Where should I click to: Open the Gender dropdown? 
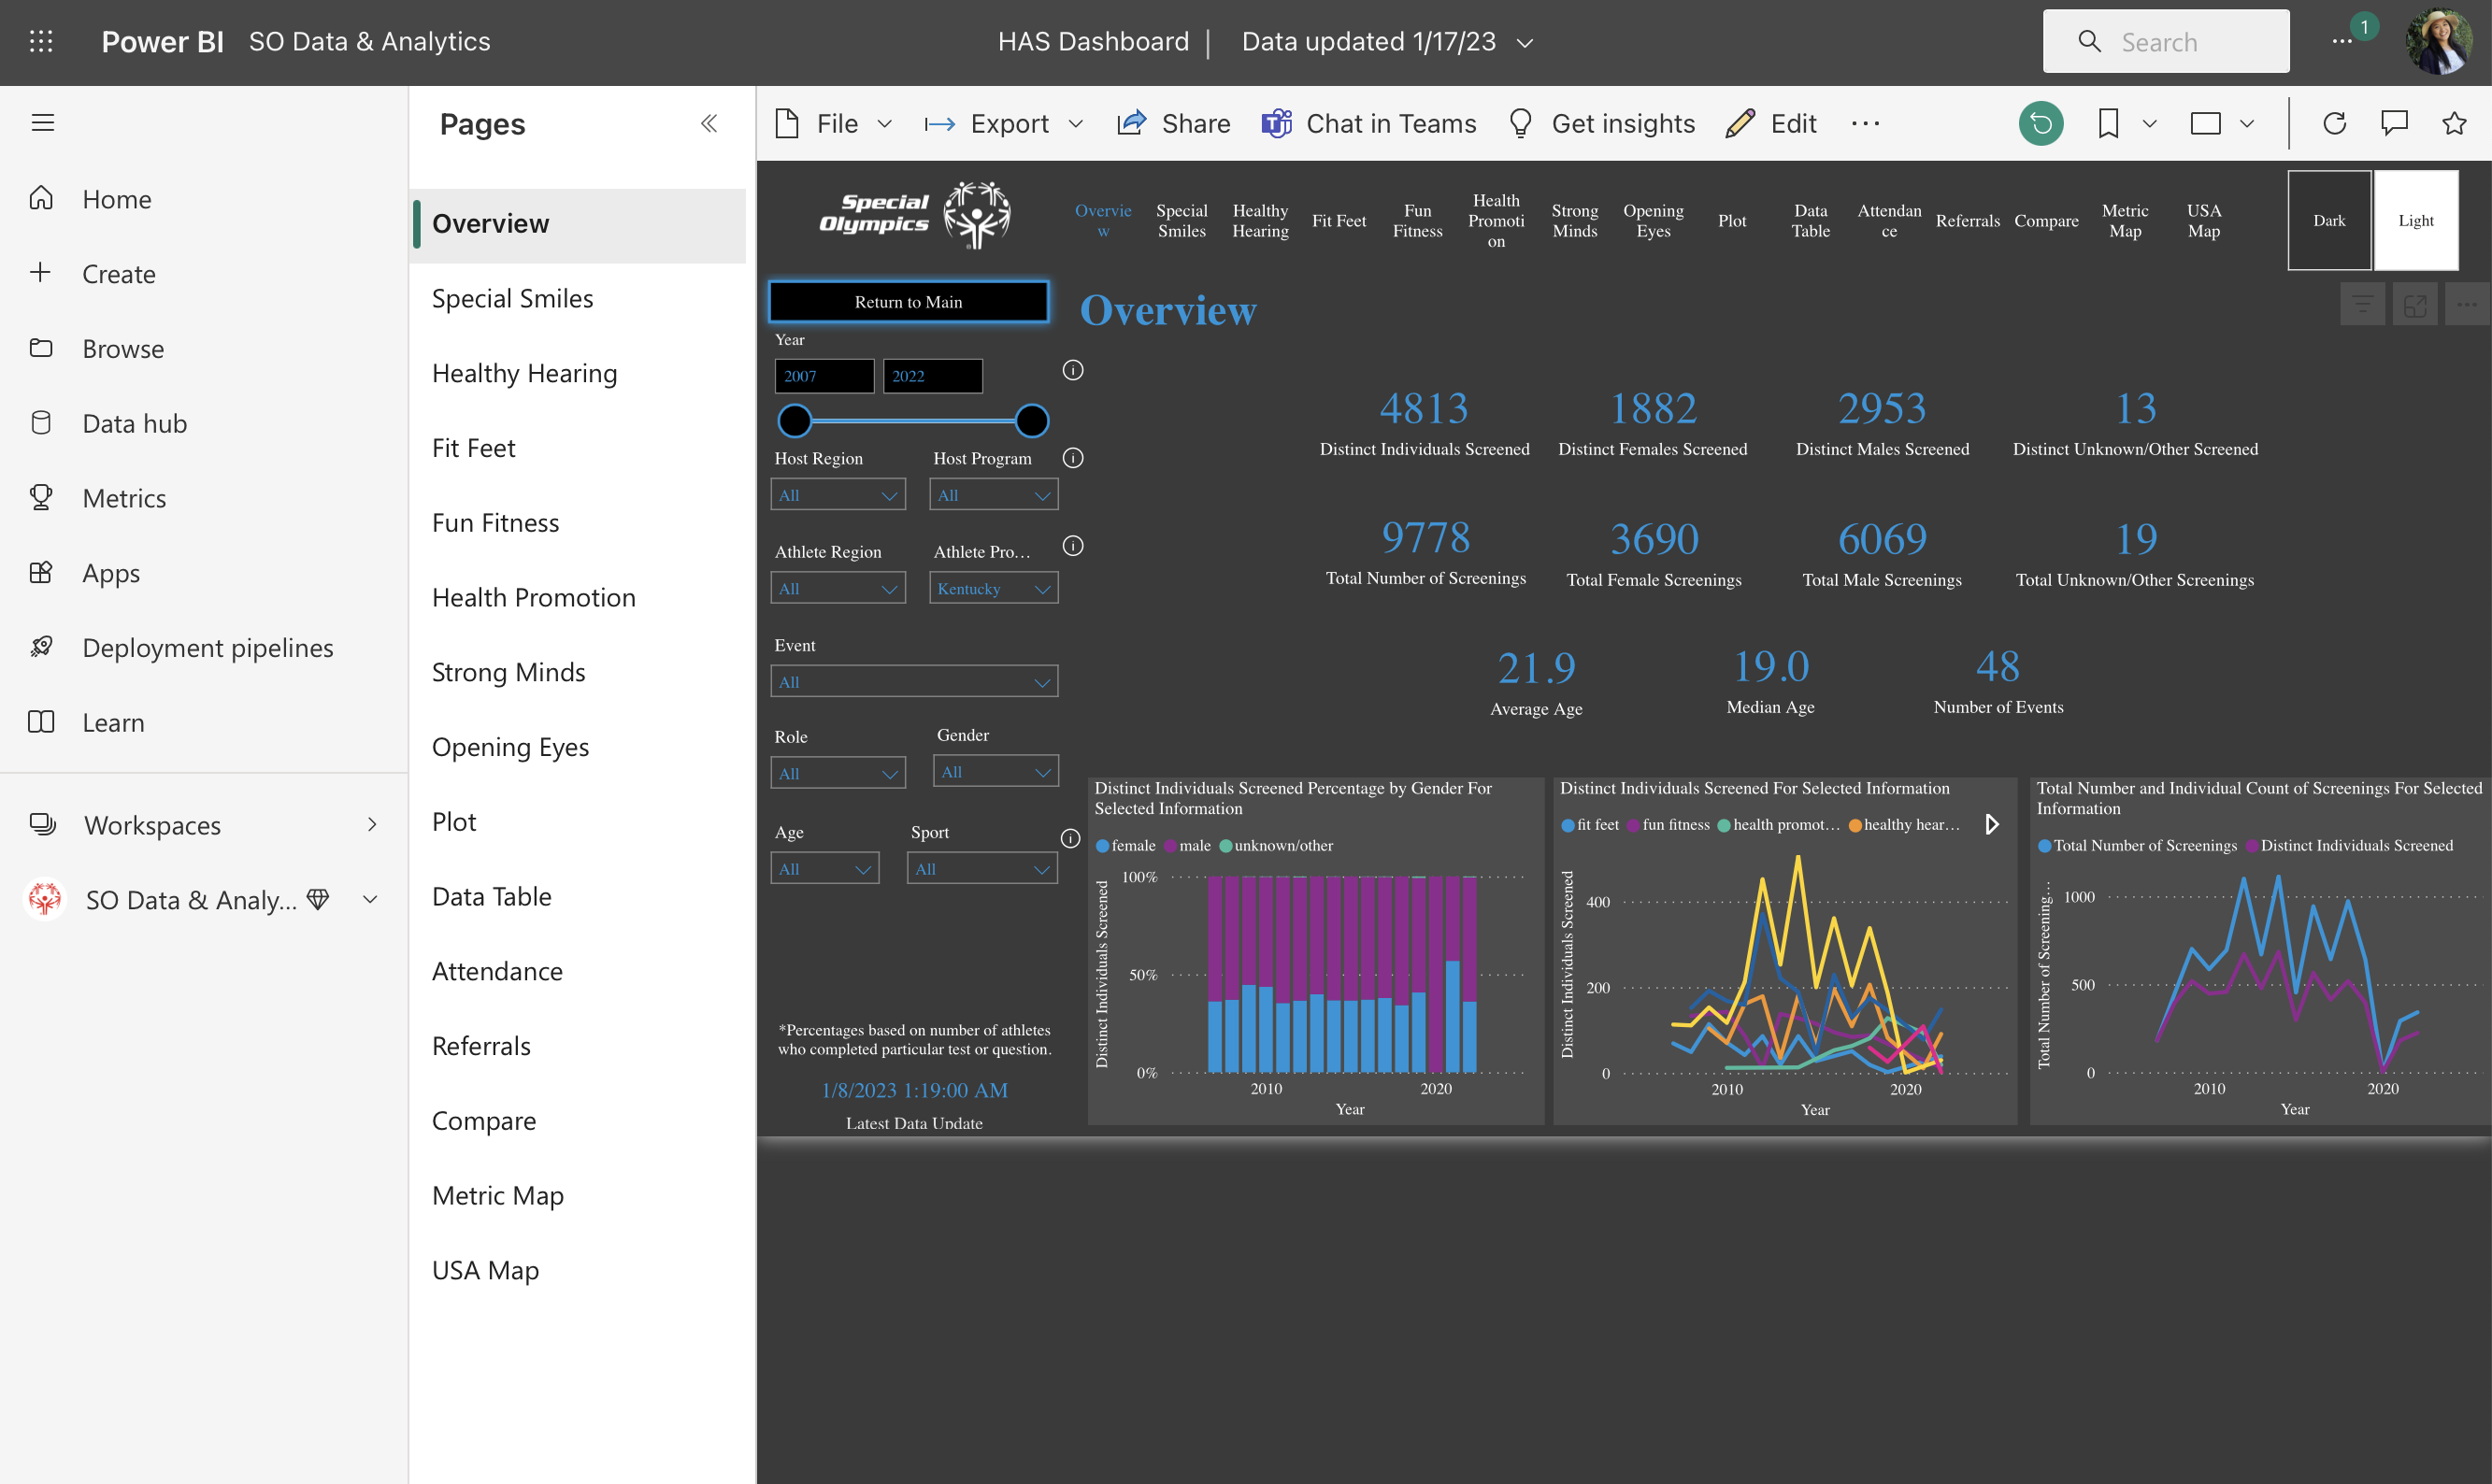coord(996,771)
